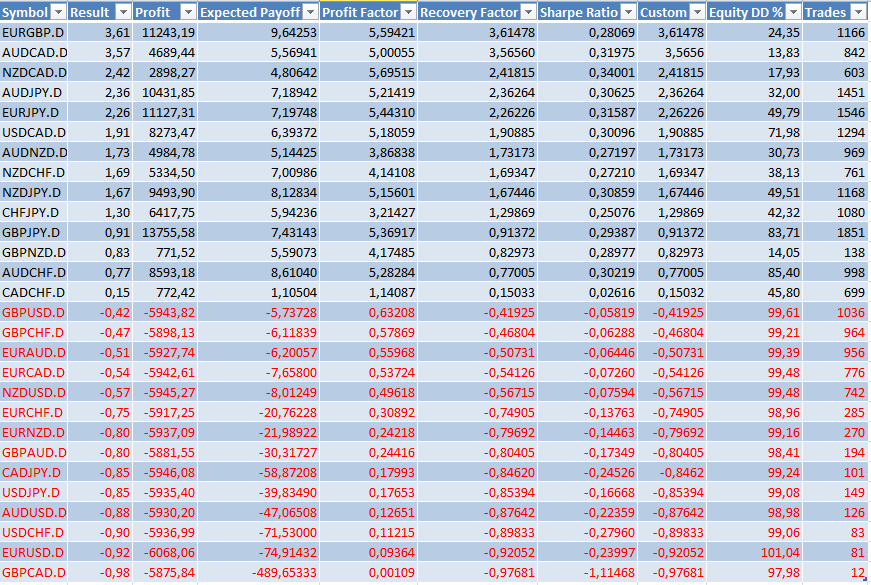The width and height of the screenshot is (871, 585).
Task: Click the Sharpe ratio value 0,34001
Action: pos(612,73)
